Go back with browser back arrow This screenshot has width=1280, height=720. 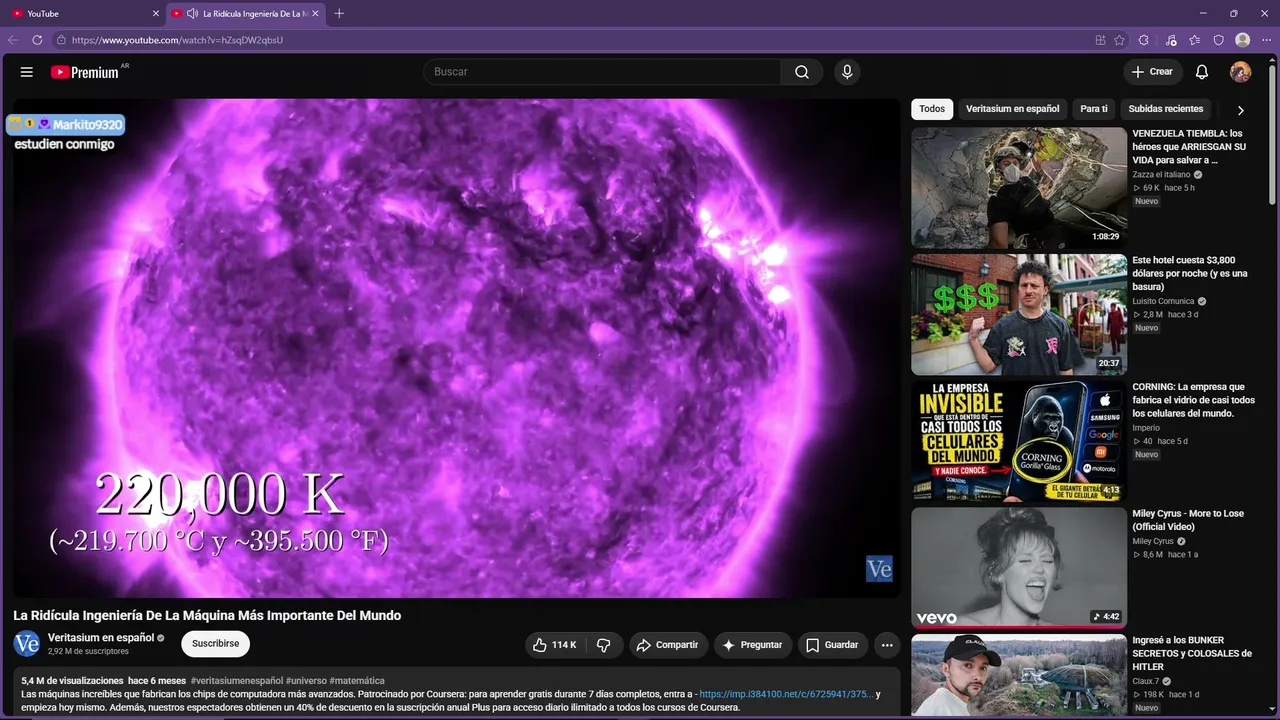point(13,40)
